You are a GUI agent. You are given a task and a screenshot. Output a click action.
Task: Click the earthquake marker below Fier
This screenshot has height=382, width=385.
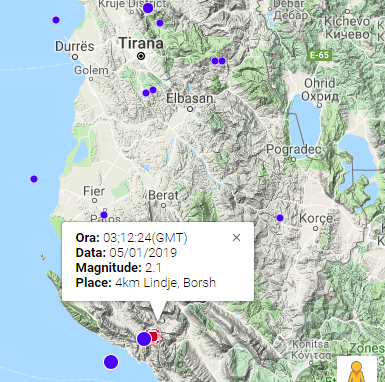[x=104, y=215]
